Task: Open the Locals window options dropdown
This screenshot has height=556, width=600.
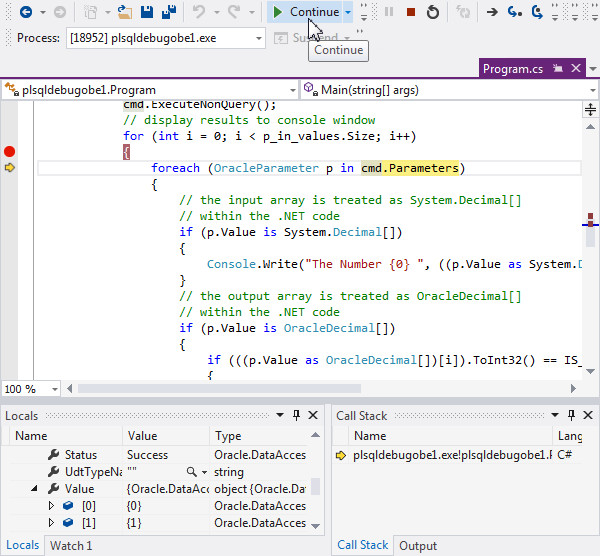Action: [280, 415]
